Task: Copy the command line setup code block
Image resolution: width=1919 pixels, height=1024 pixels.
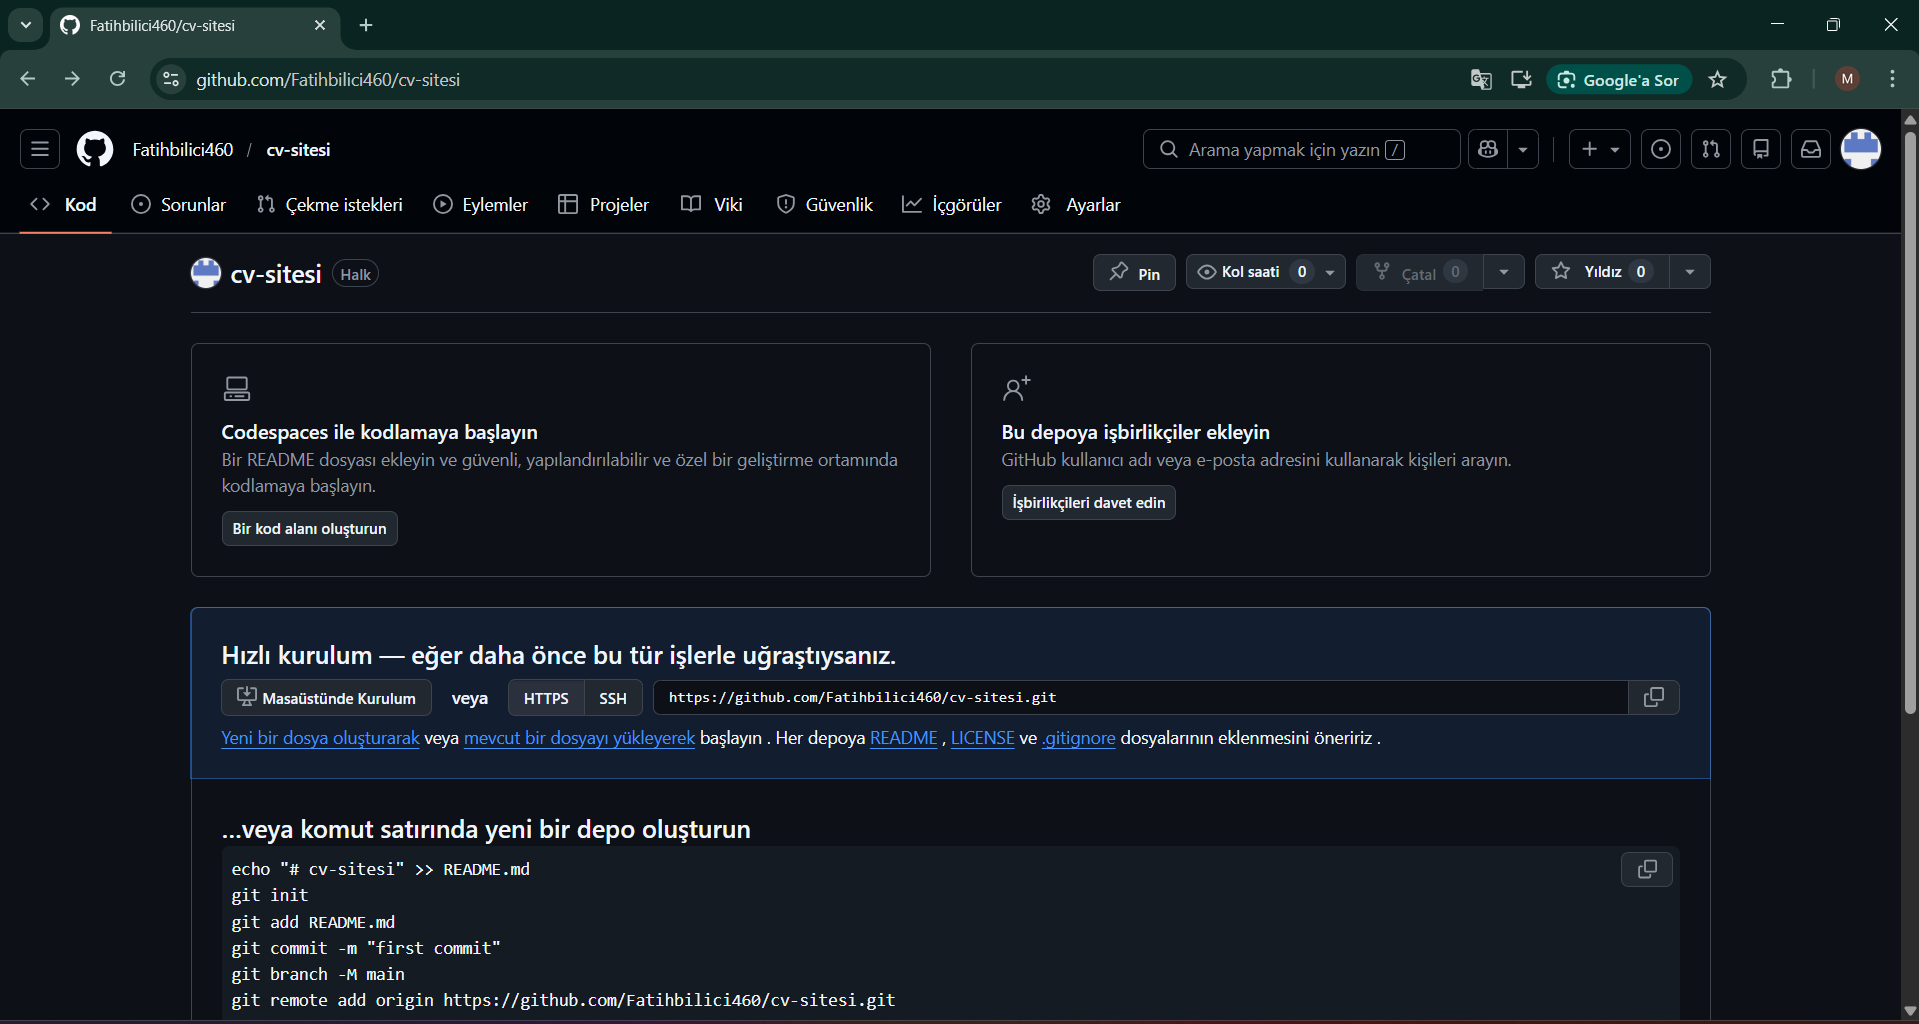Action: [x=1647, y=869]
